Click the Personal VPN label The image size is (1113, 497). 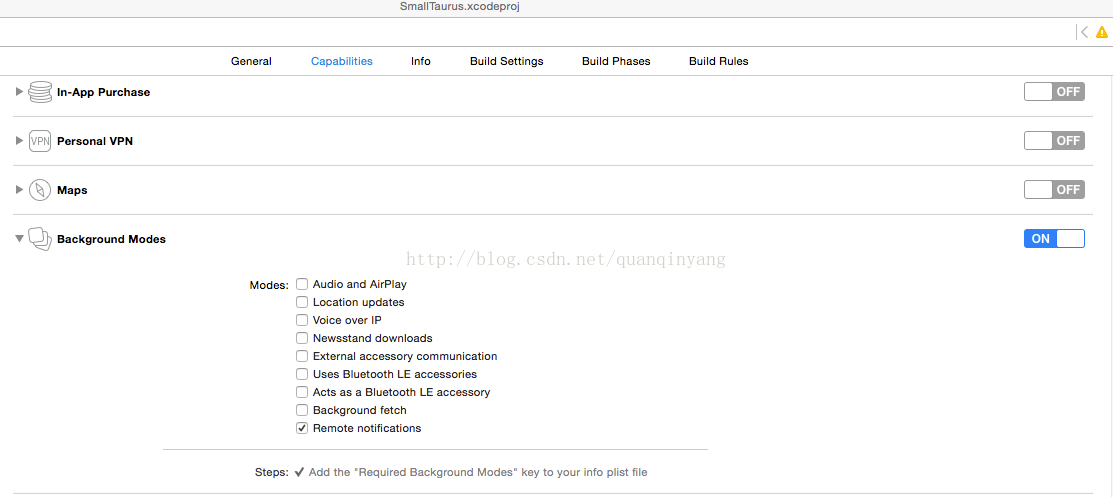tap(95, 141)
